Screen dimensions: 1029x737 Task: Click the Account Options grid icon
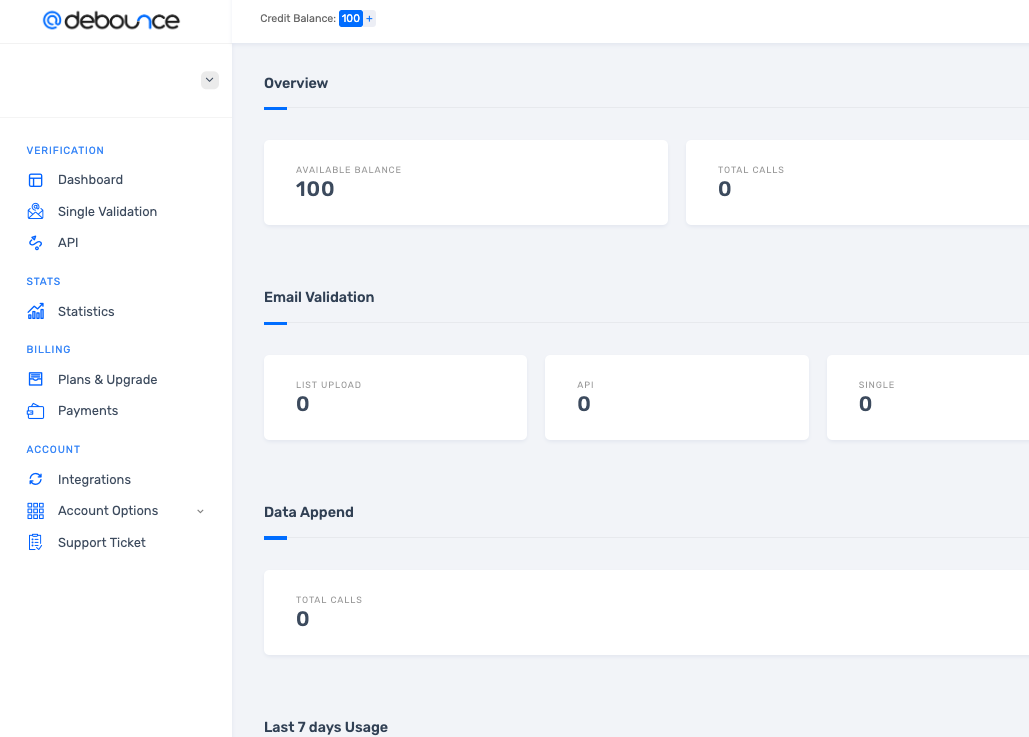[35, 511]
